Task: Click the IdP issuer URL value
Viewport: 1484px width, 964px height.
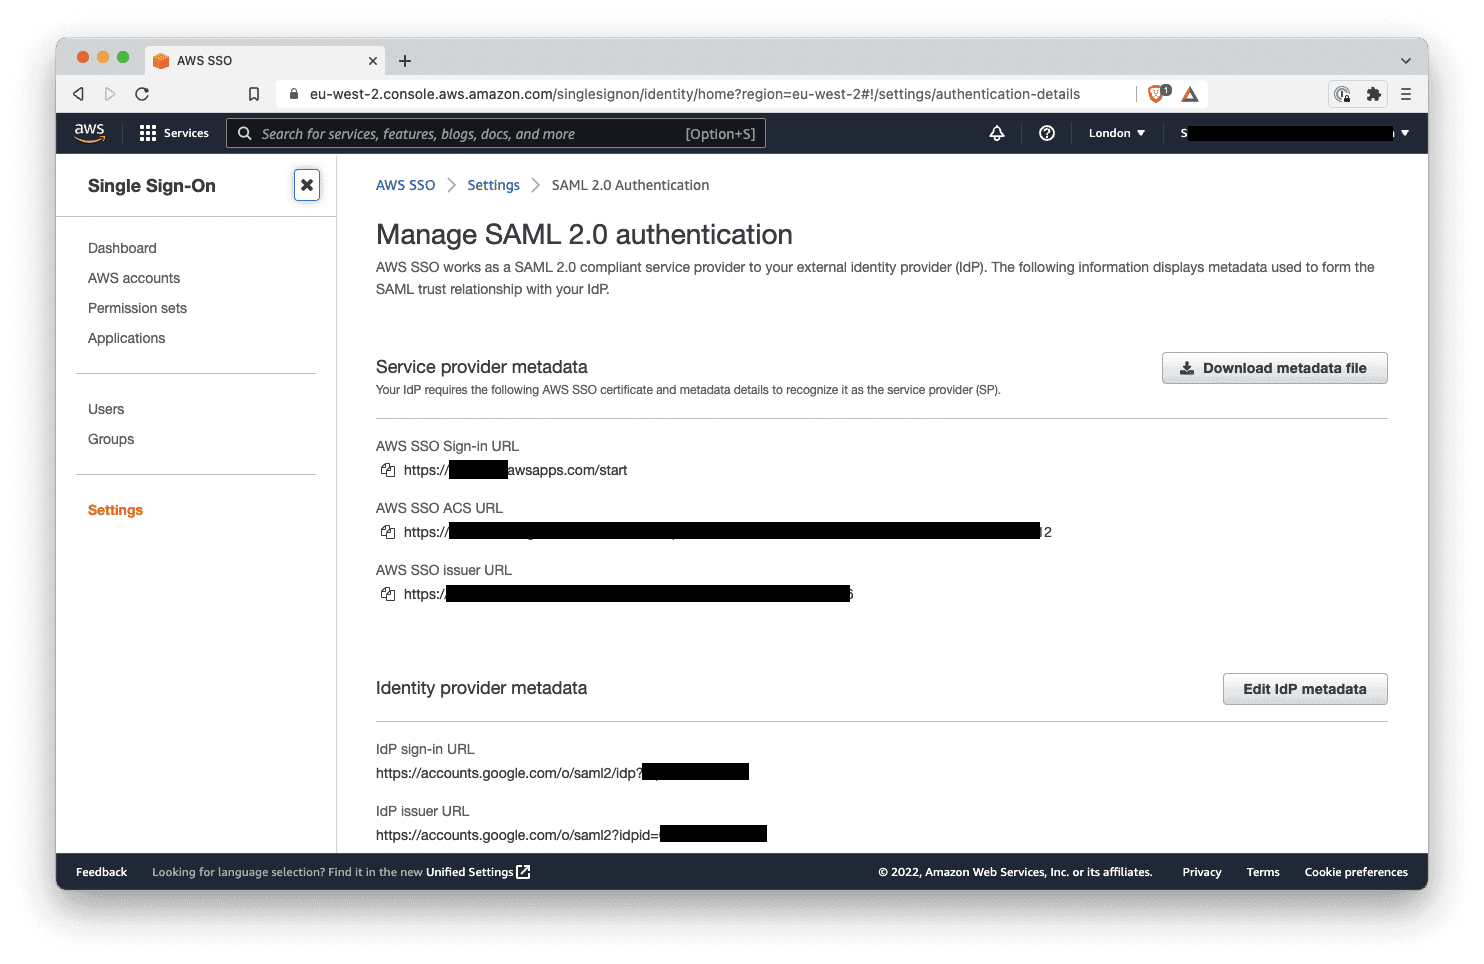Action: click(x=571, y=835)
